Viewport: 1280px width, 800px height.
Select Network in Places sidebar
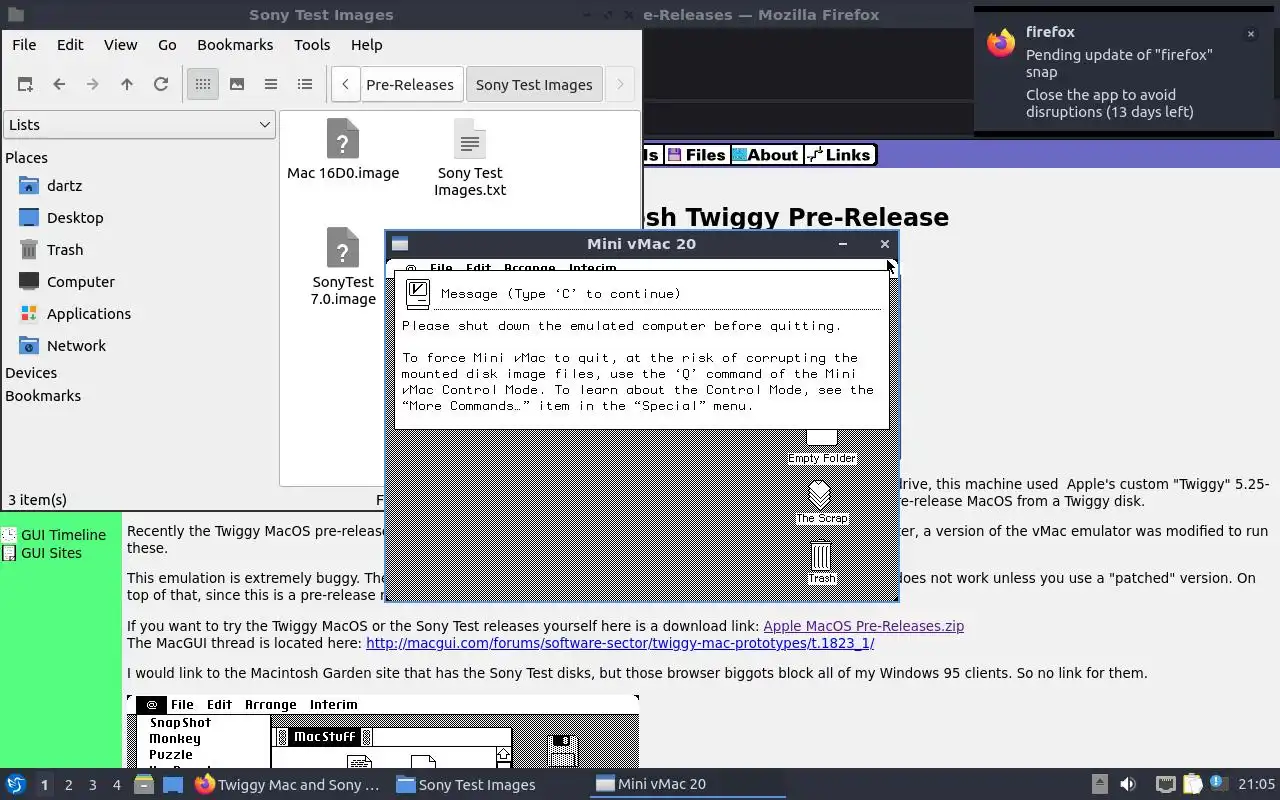[x=76, y=346]
